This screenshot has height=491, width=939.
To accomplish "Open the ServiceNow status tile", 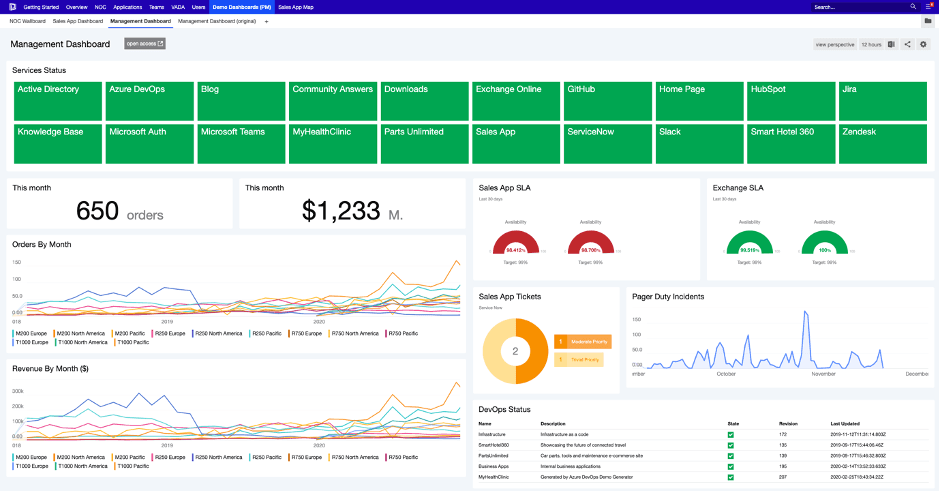I will [x=608, y=144].
